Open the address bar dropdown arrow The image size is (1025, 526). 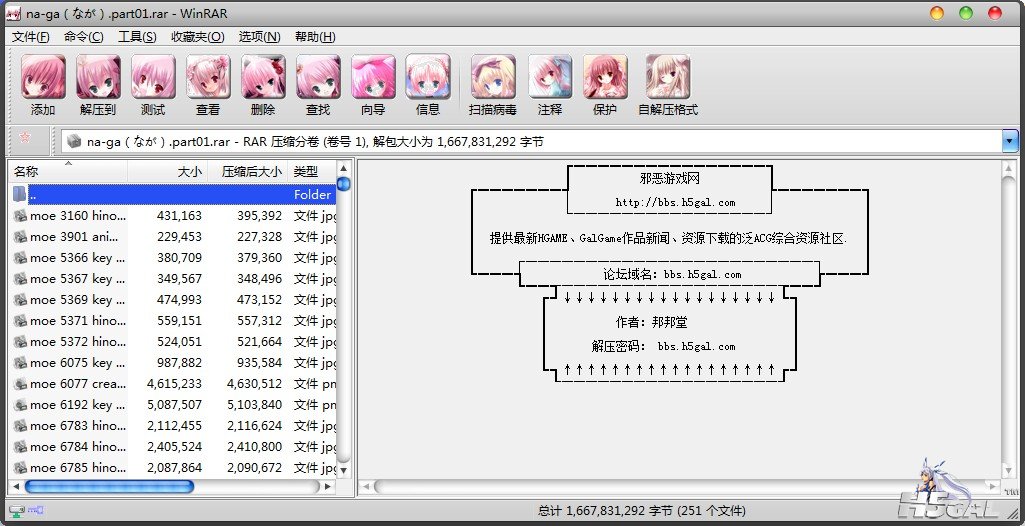[x=1010, y=141]
